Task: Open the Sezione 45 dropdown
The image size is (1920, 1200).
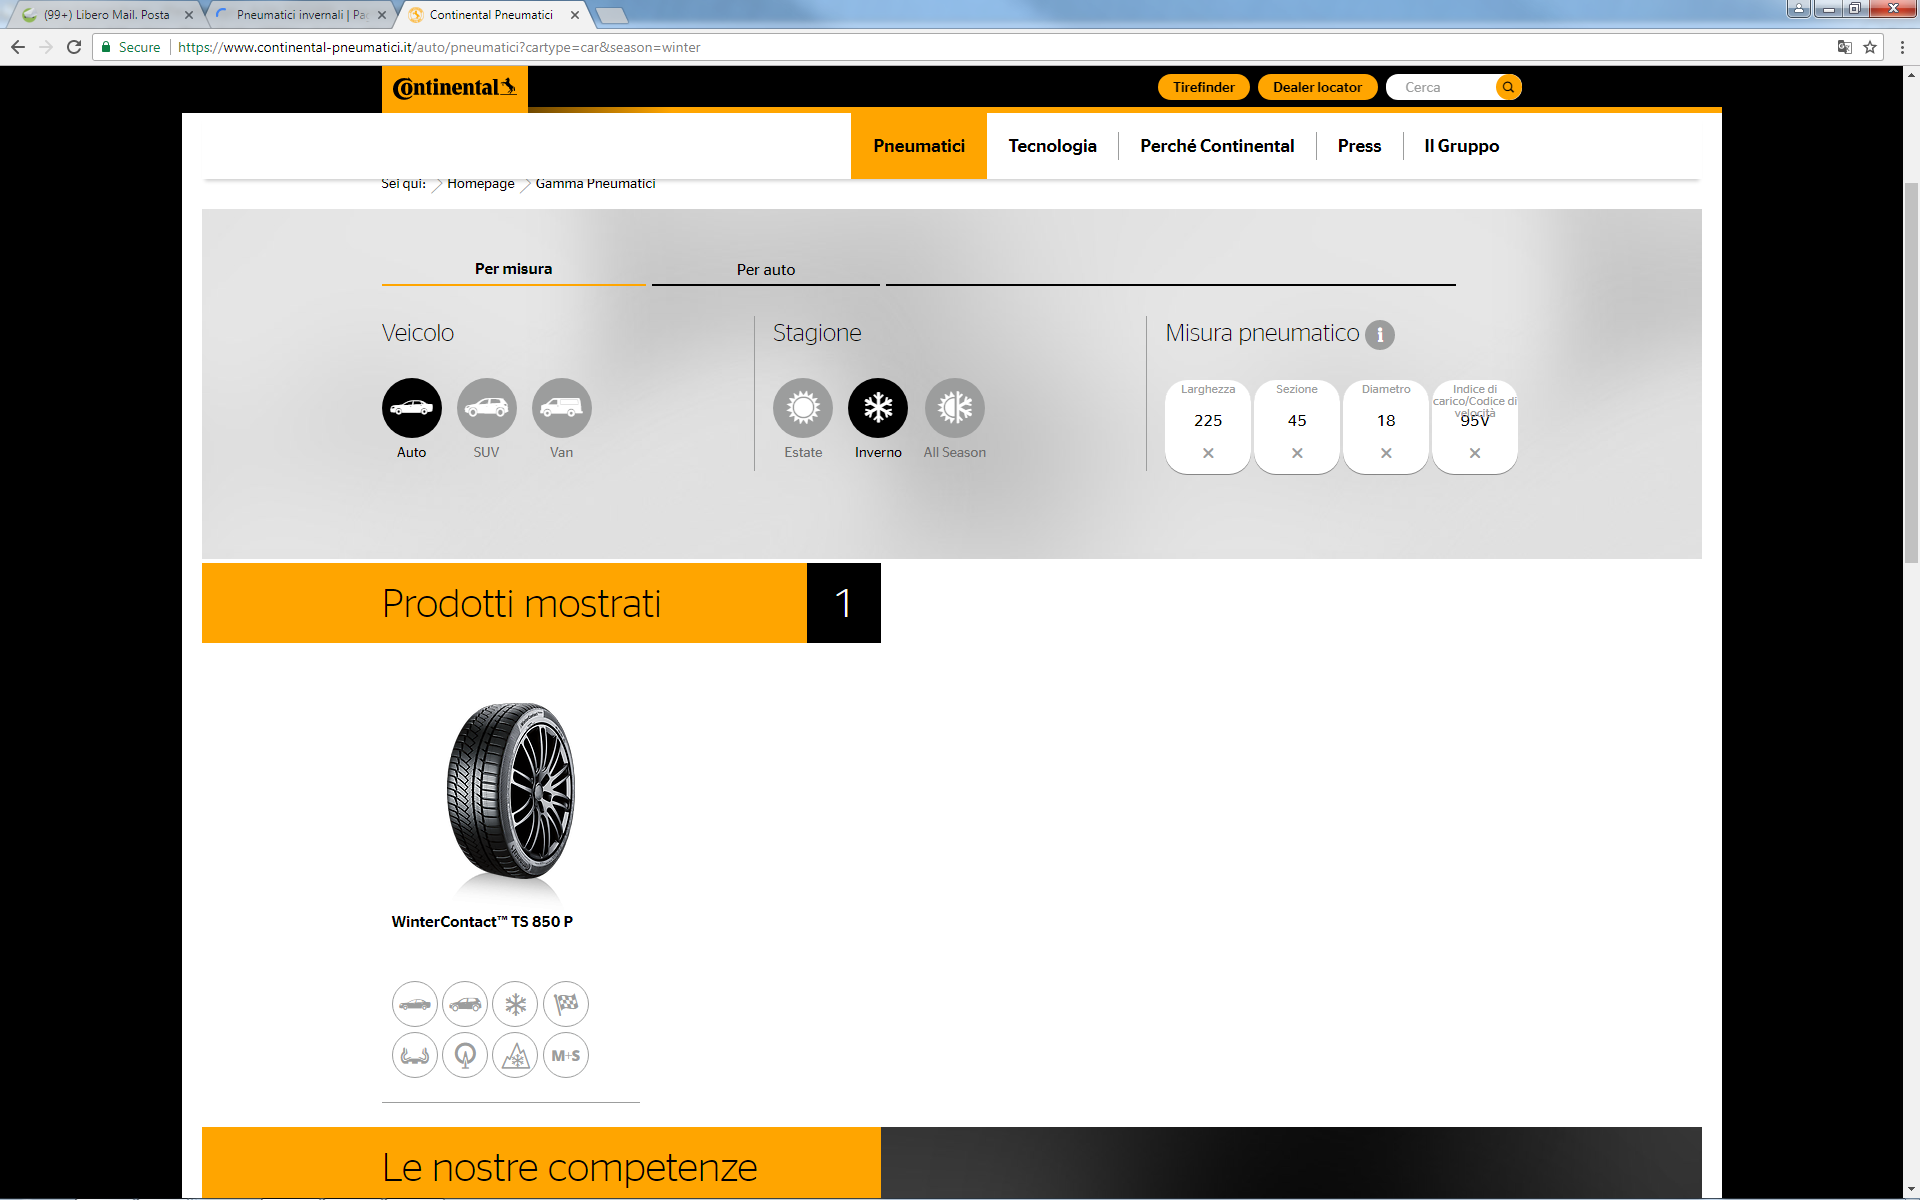Action: (x=1296, y=421)
